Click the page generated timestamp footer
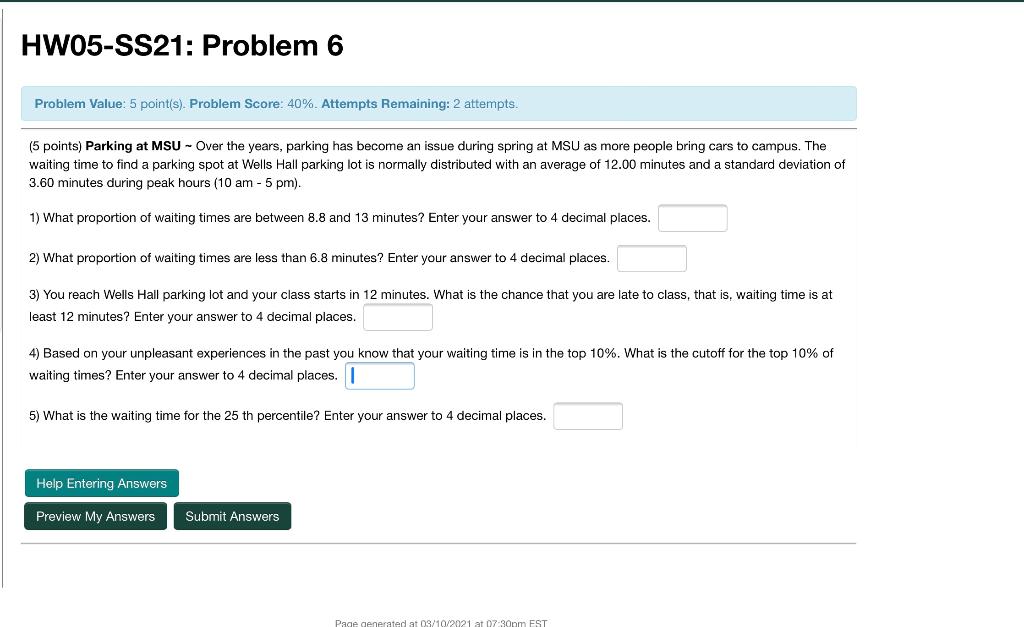The width and height of the screenshot is (1024, 627). click(440, 622)
